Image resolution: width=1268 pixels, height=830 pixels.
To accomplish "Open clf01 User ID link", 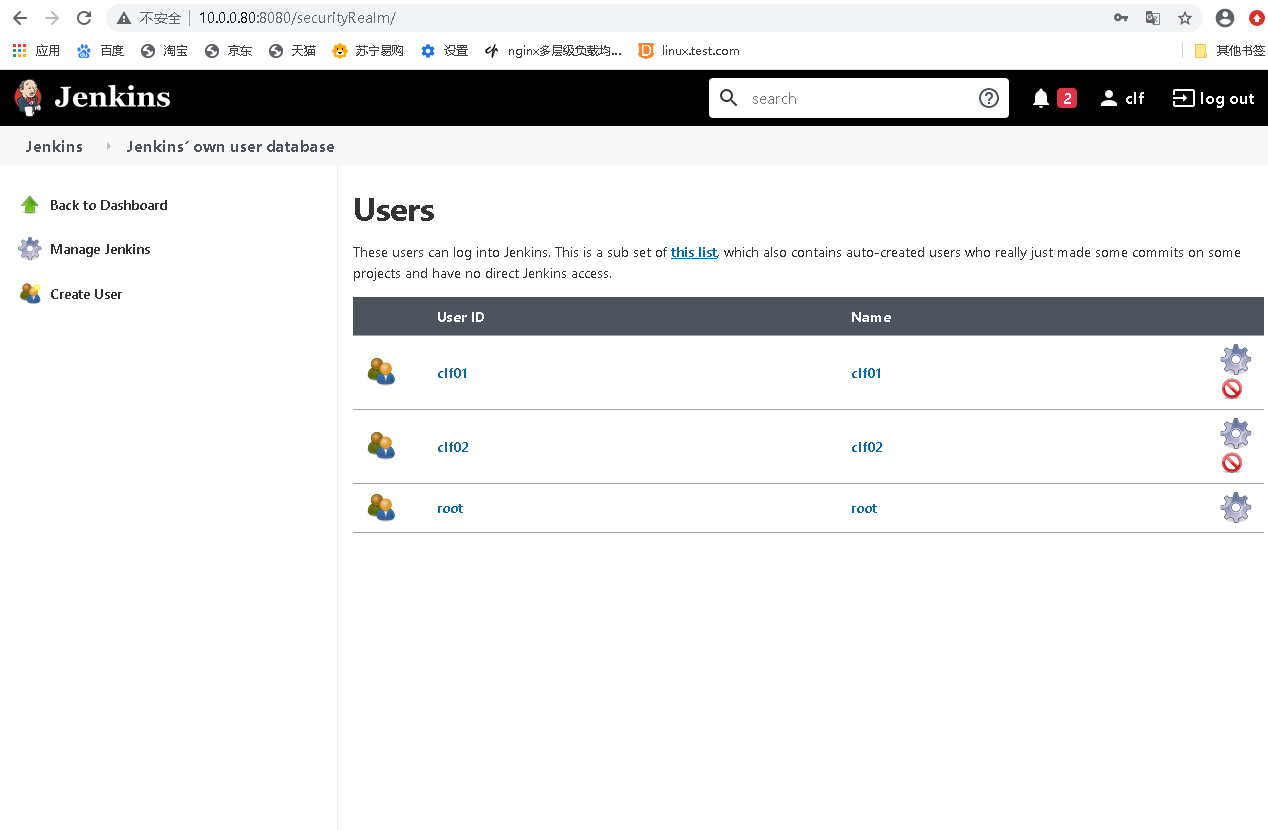I will coord(452,373).
